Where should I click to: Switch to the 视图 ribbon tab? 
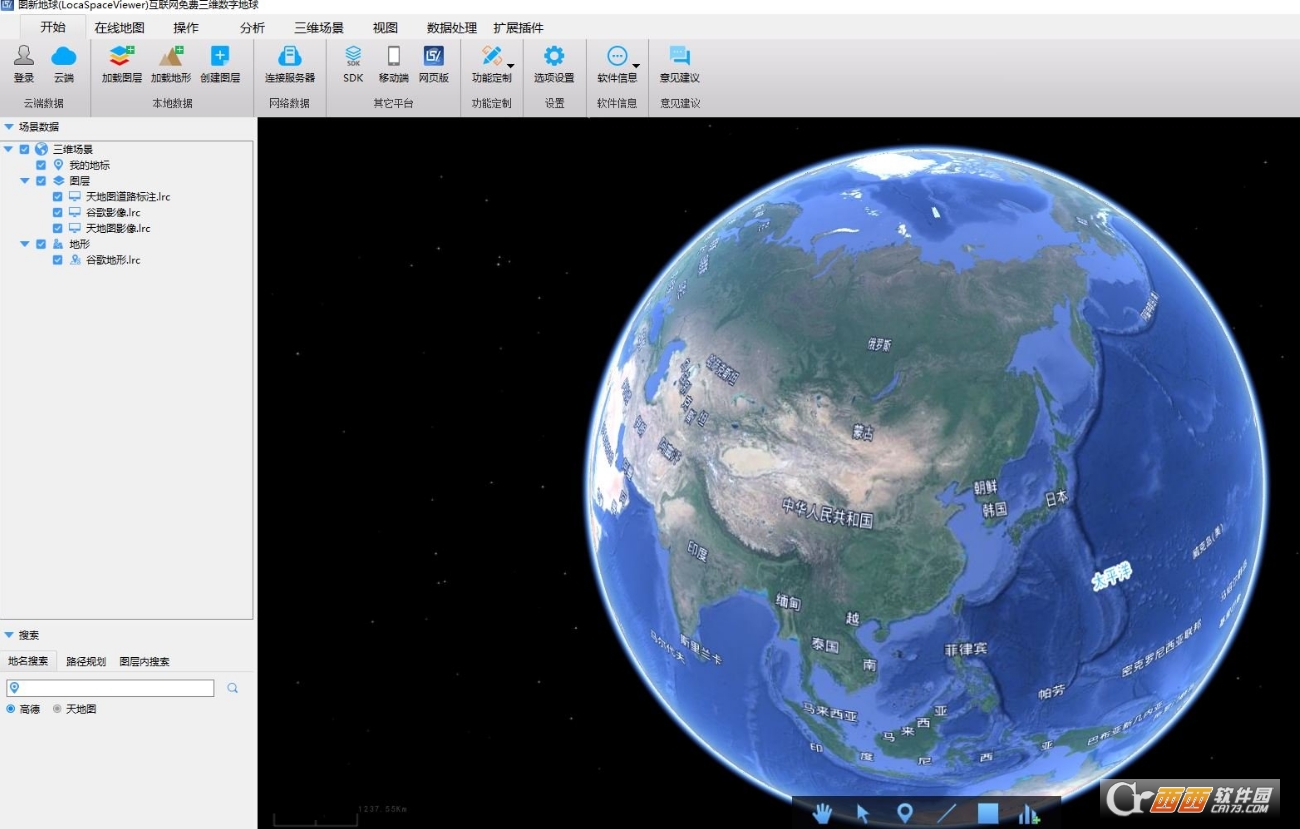pyautogui.click(x=385, y=28)
